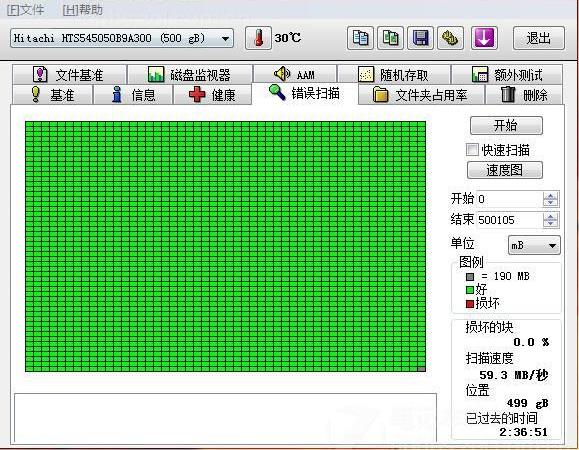Screen dimensions: 579x450
Task: Enable the 快速扫描 quick scan checkbox
Action: point(472,150)
